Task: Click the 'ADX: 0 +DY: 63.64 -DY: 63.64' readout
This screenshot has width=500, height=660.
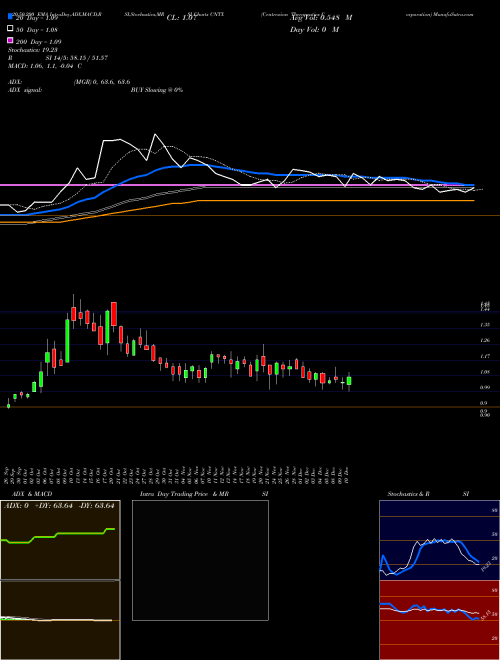Action: coord(59,506)
